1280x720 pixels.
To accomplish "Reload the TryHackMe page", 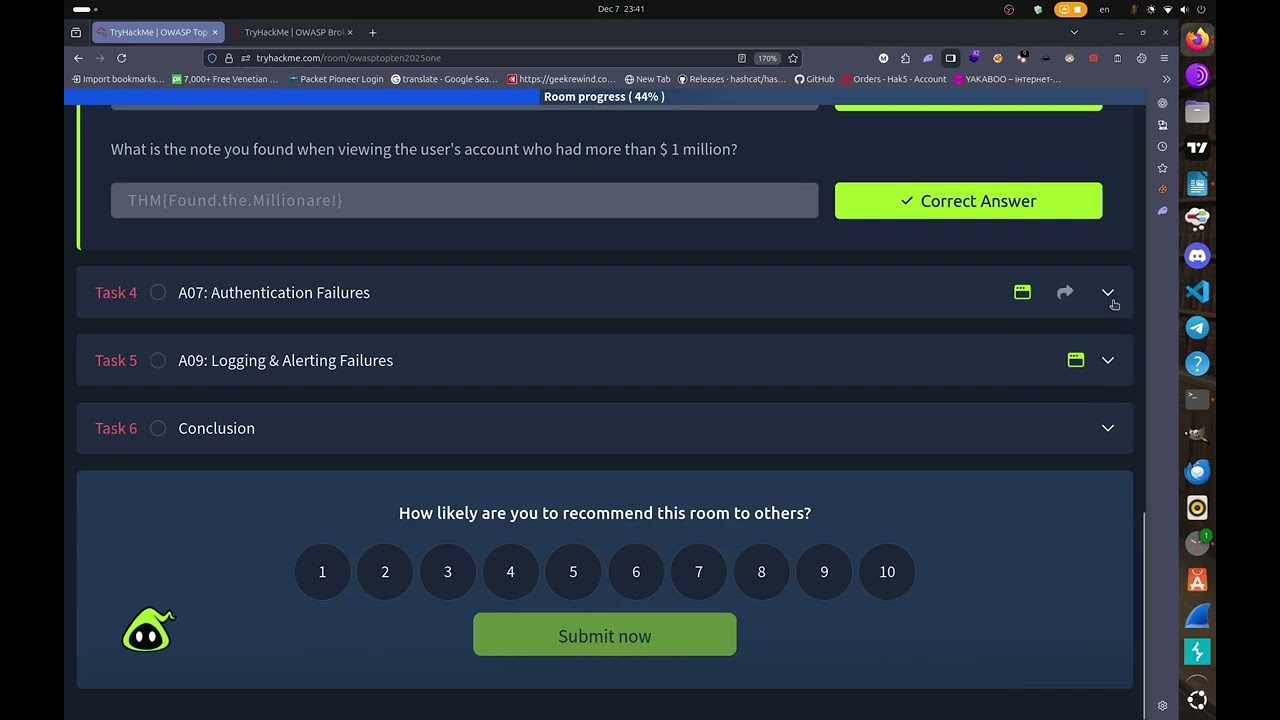I will [x=121, y=58].
